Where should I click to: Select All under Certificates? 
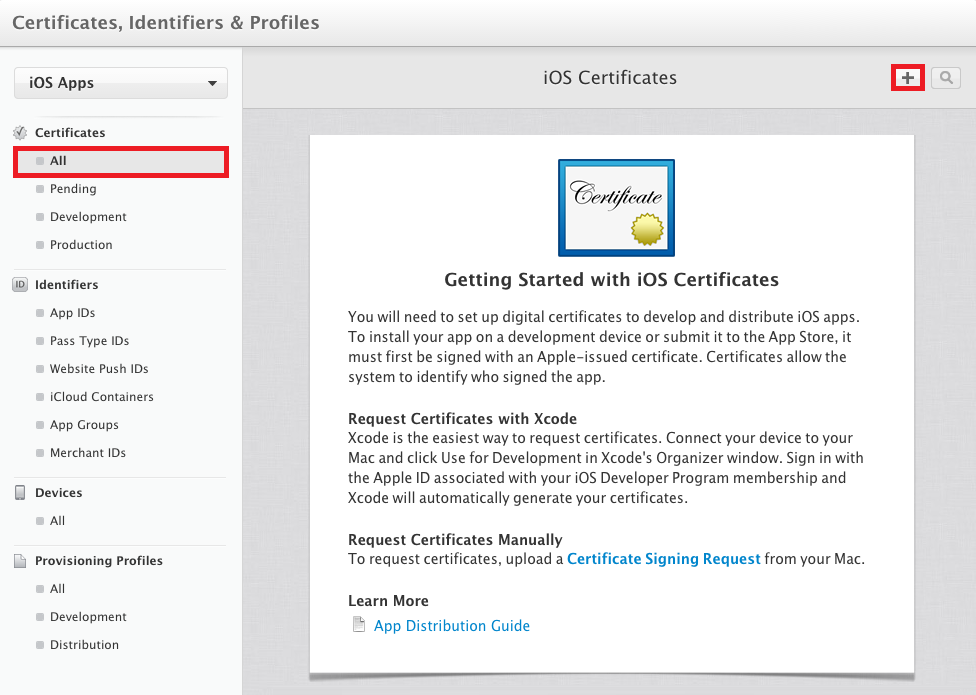(121, 161)
